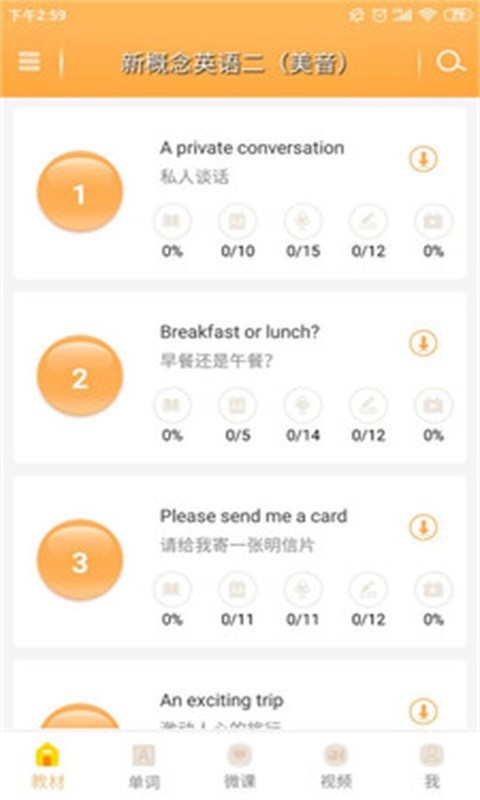Switch to the 单词 tab

coord(144,766)
